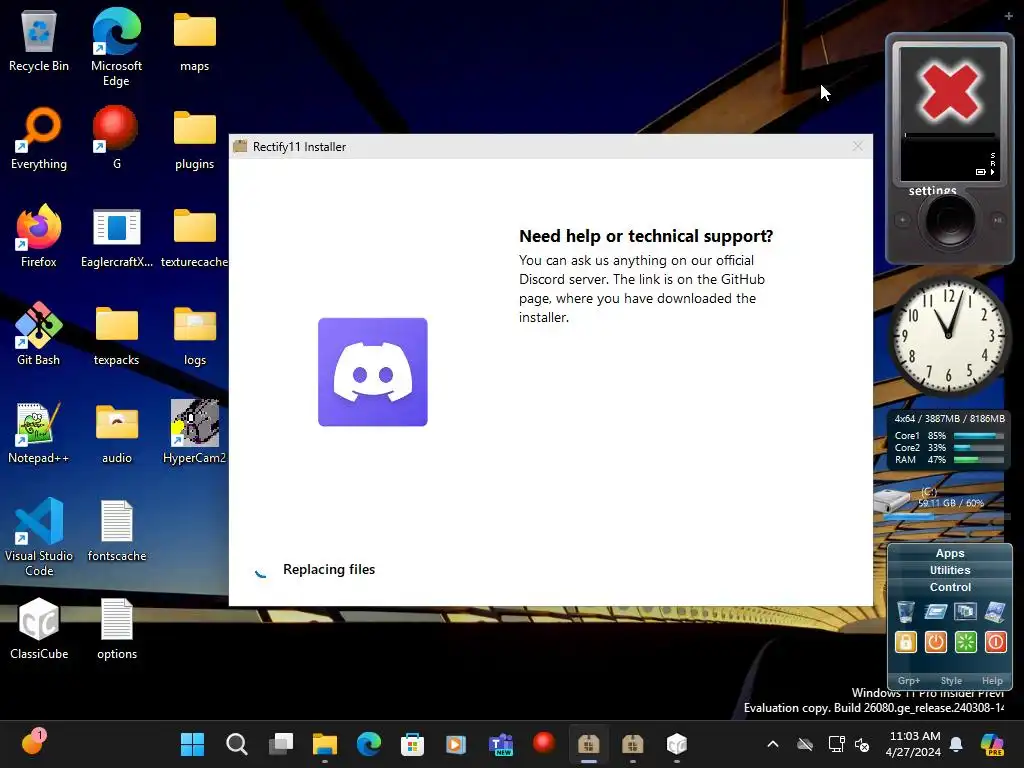
Task: Click the red X on the media gadget screen
Action: point(950,91)
